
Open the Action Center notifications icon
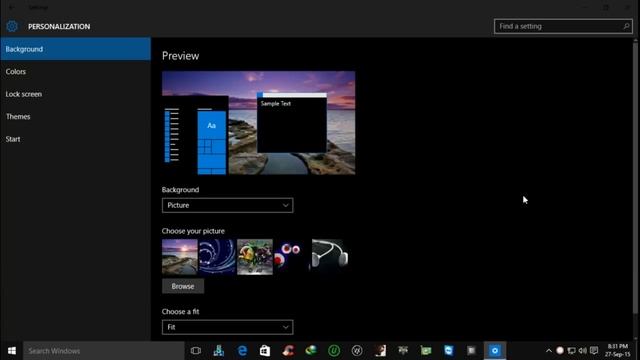click(x=594, y=351)
